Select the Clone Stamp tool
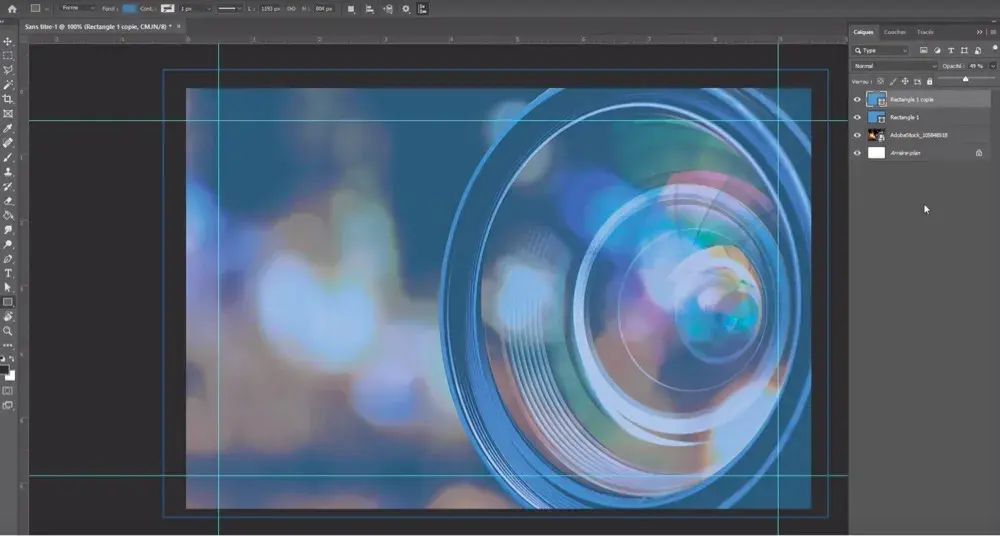 click(8, 172)
